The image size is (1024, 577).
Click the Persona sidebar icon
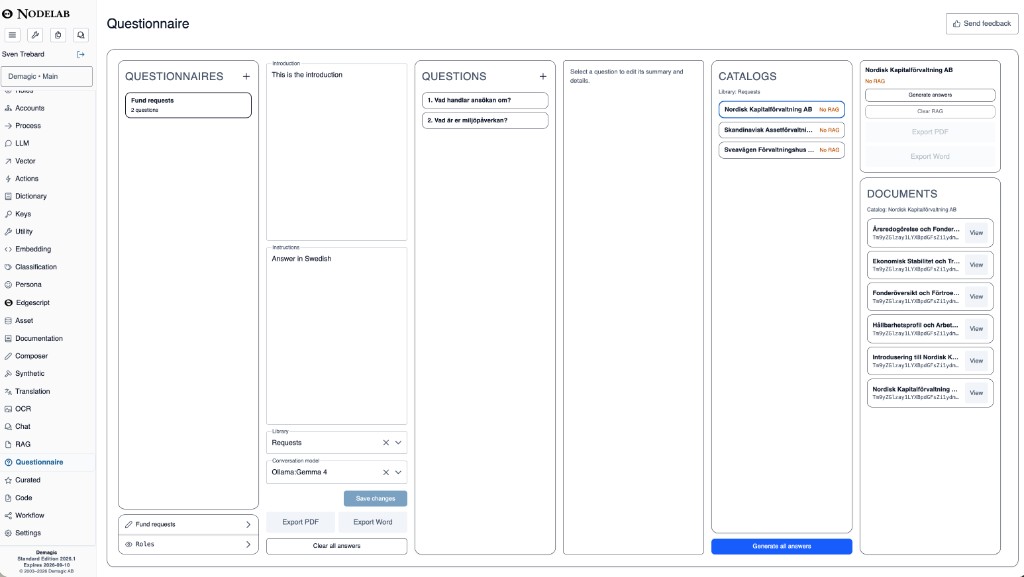(8, 285)
